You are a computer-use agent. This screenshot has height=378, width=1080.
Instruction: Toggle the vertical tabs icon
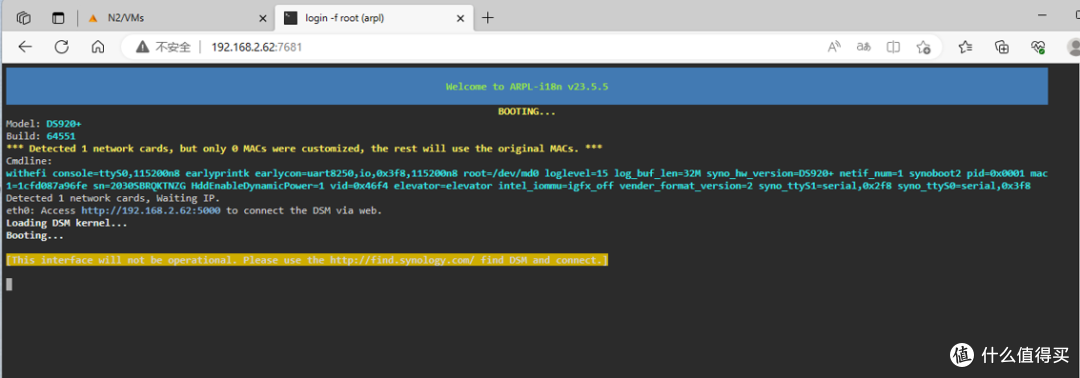point(59,18)
